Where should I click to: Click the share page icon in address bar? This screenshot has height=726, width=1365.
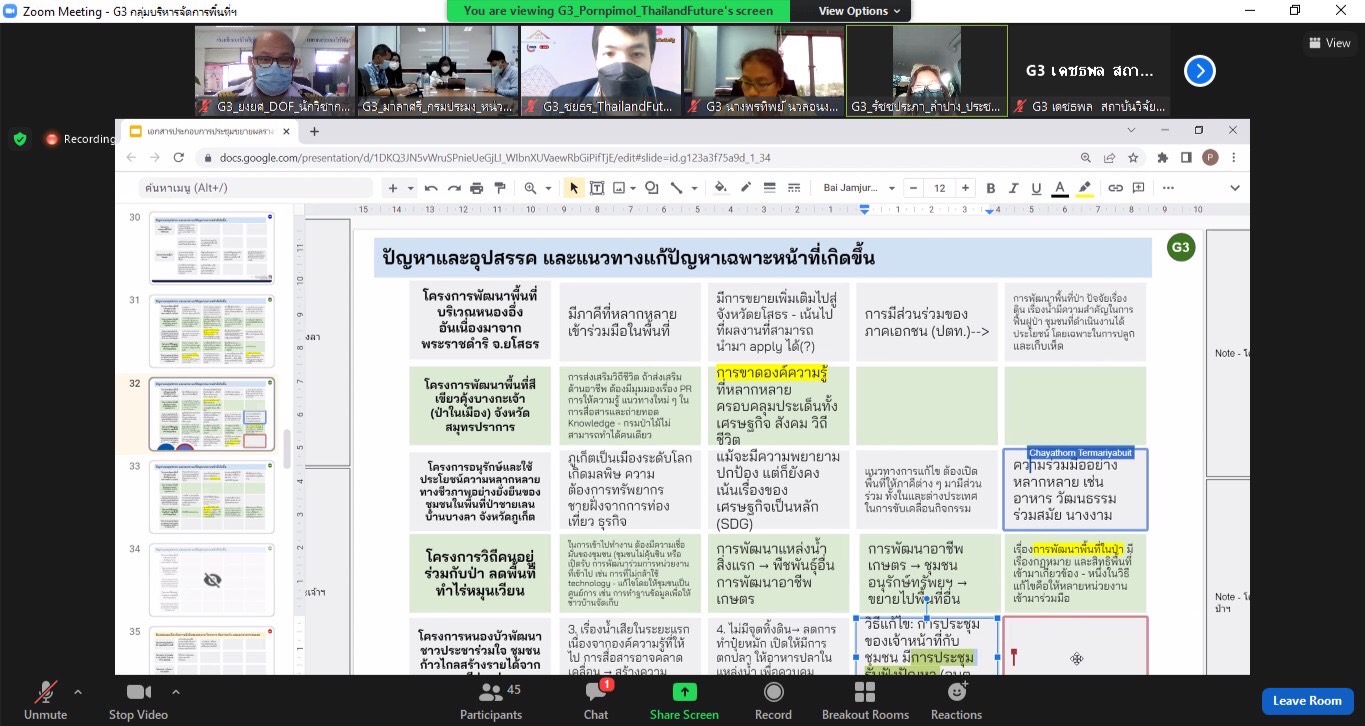tap(1109, 157)
